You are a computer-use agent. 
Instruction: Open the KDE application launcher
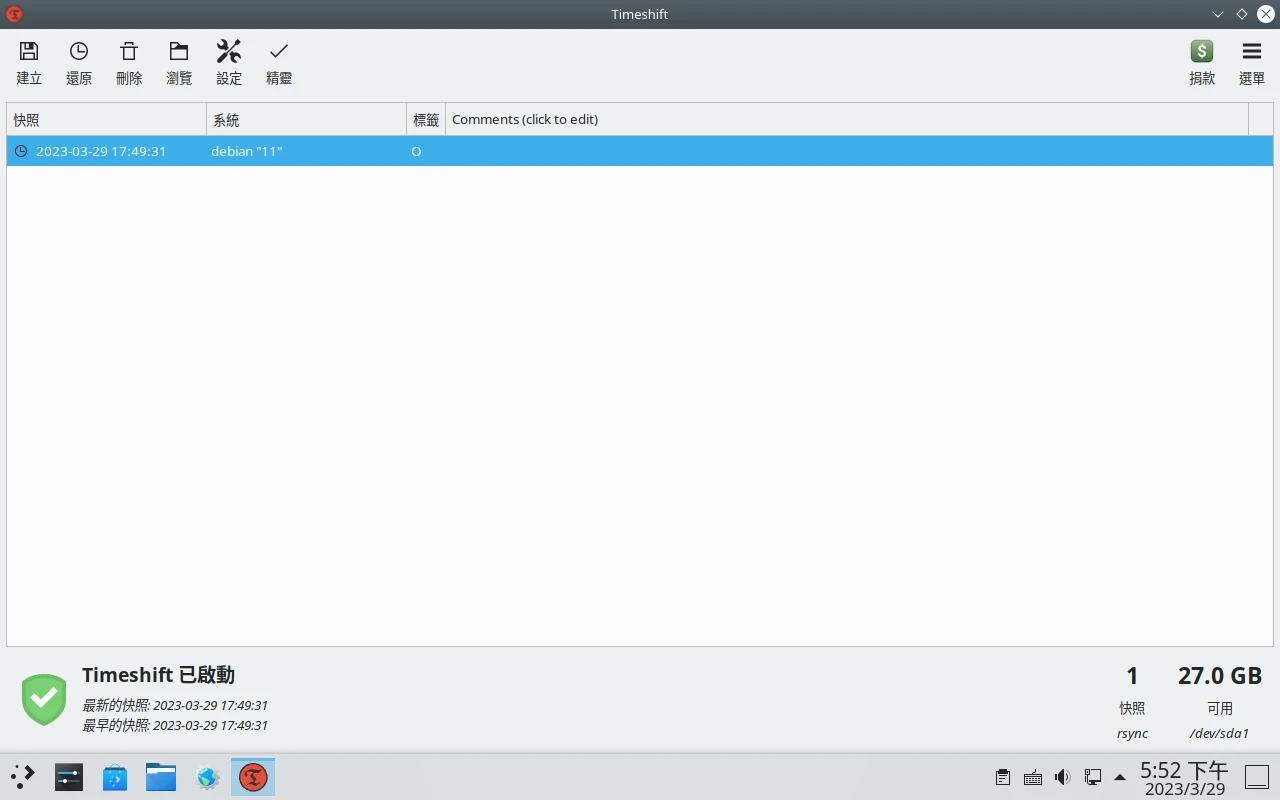coord(23,777)
